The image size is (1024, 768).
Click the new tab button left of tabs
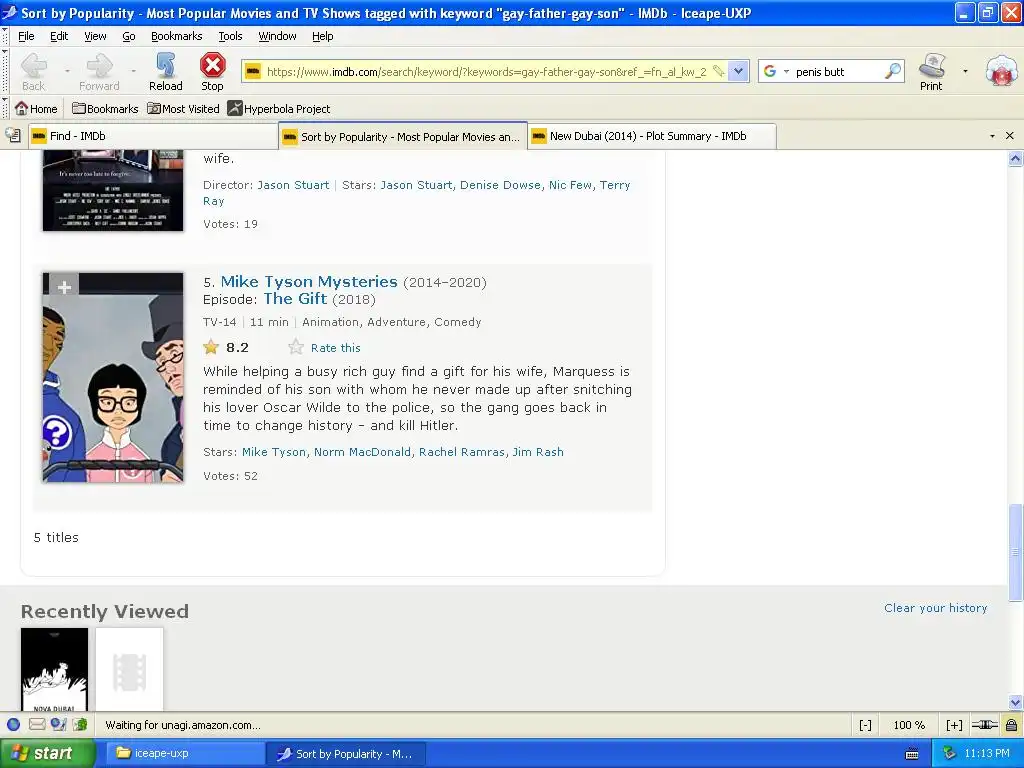click(12, 135)
